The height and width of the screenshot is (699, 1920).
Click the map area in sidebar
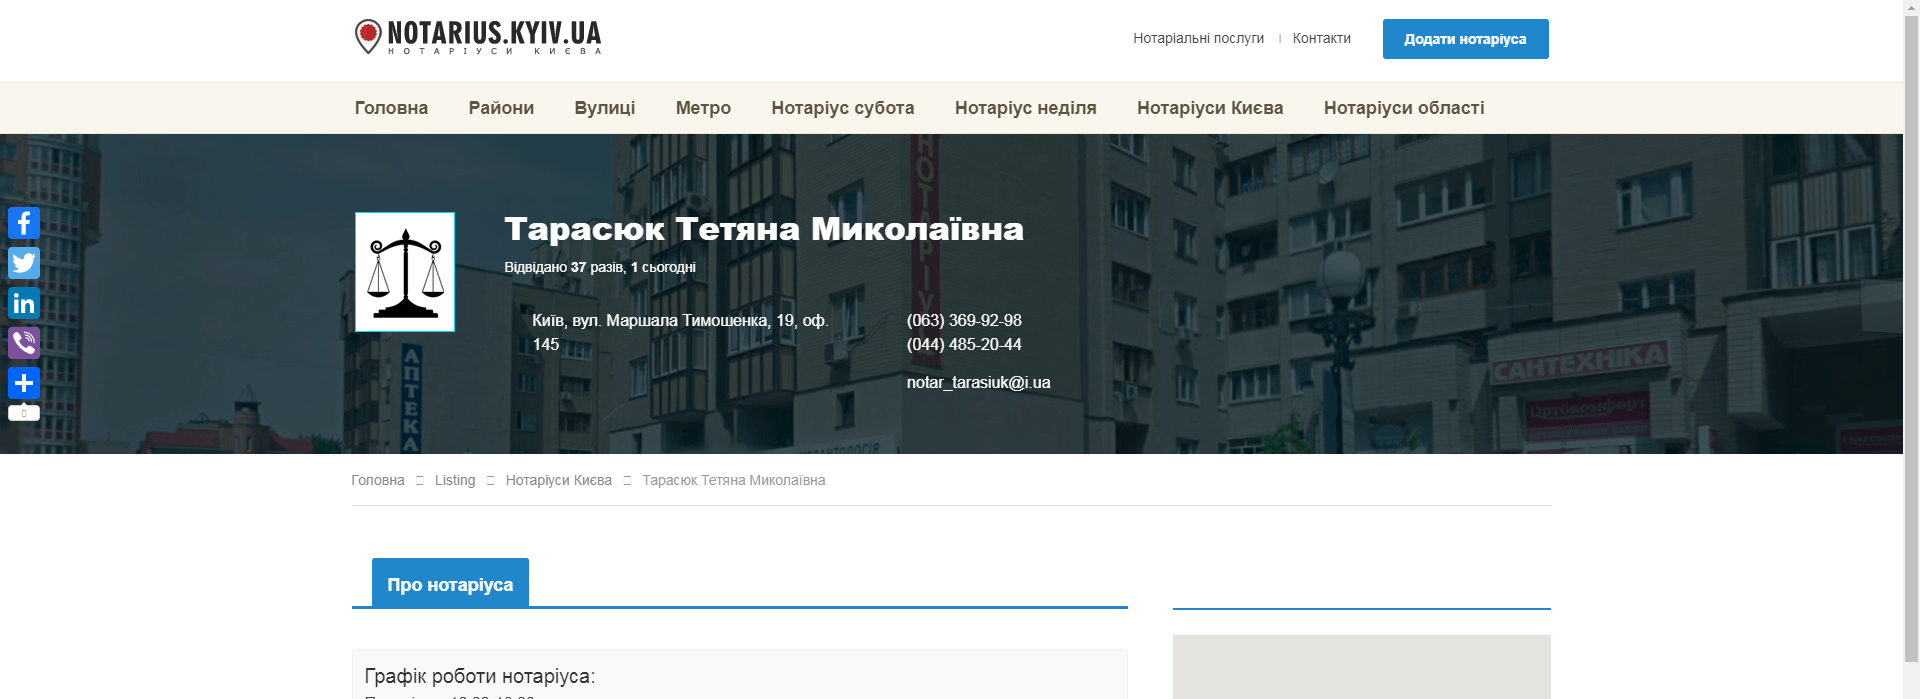(x=1362, y=667)
